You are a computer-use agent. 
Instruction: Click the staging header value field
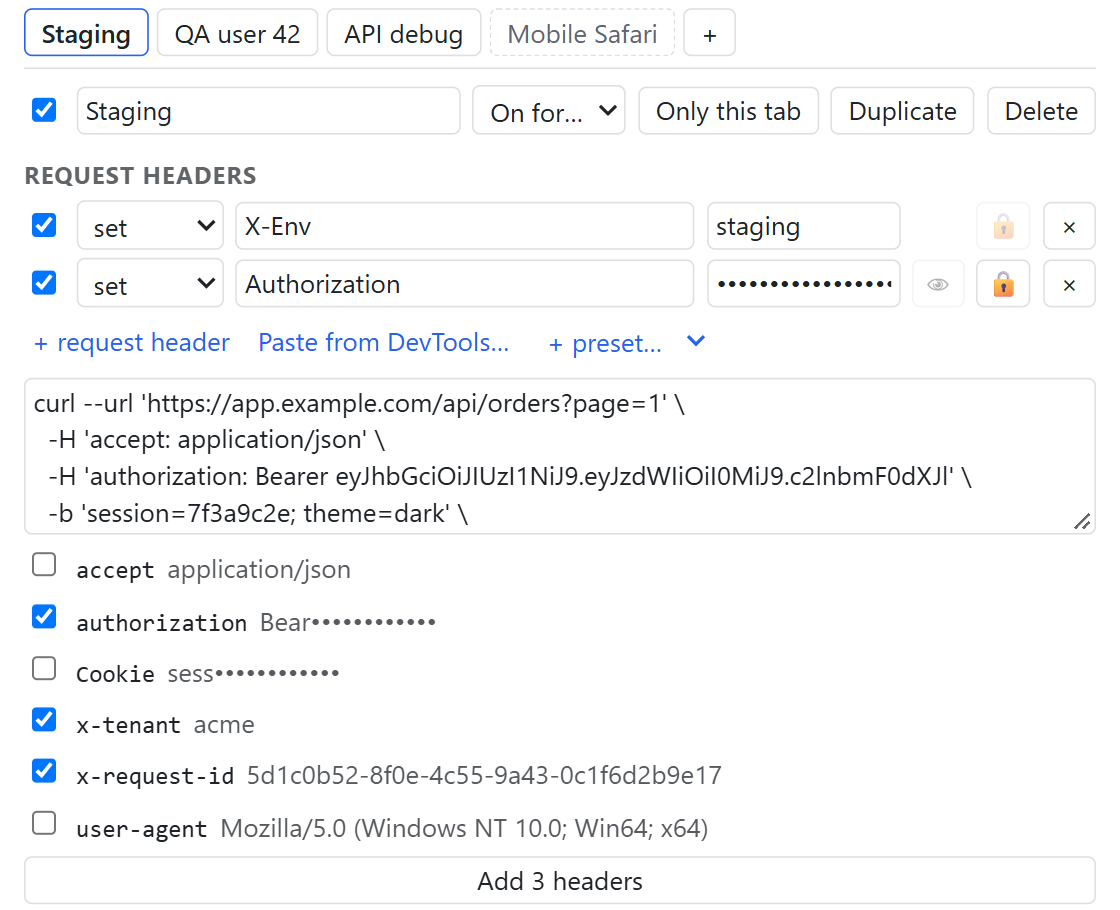804,226
